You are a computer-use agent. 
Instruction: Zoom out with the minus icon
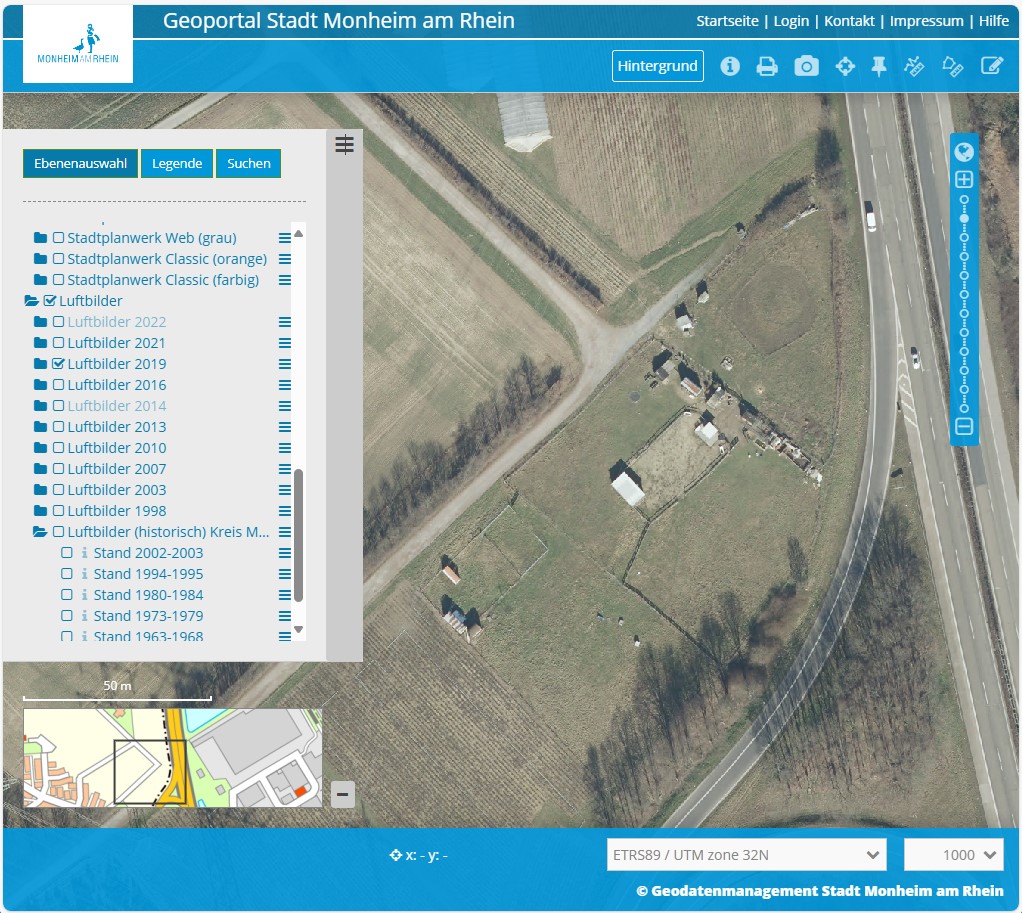click(964, 426)
